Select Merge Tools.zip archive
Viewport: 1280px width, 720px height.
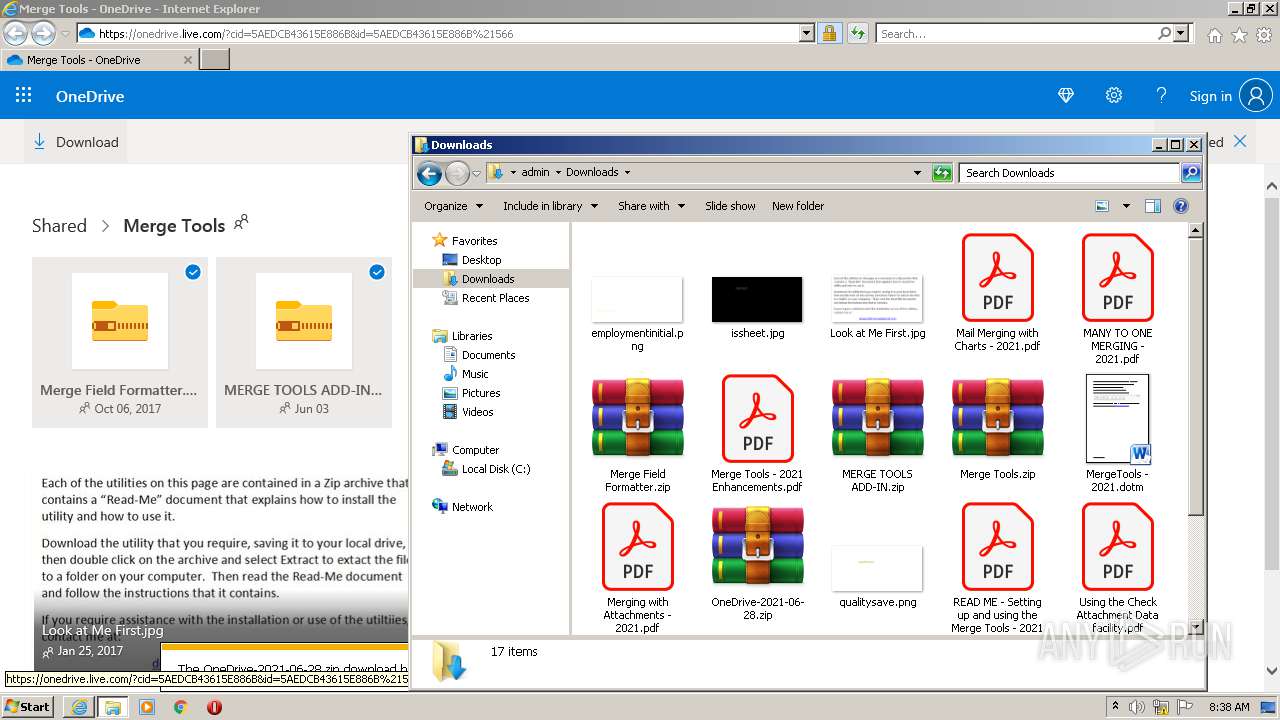point(998,418)
